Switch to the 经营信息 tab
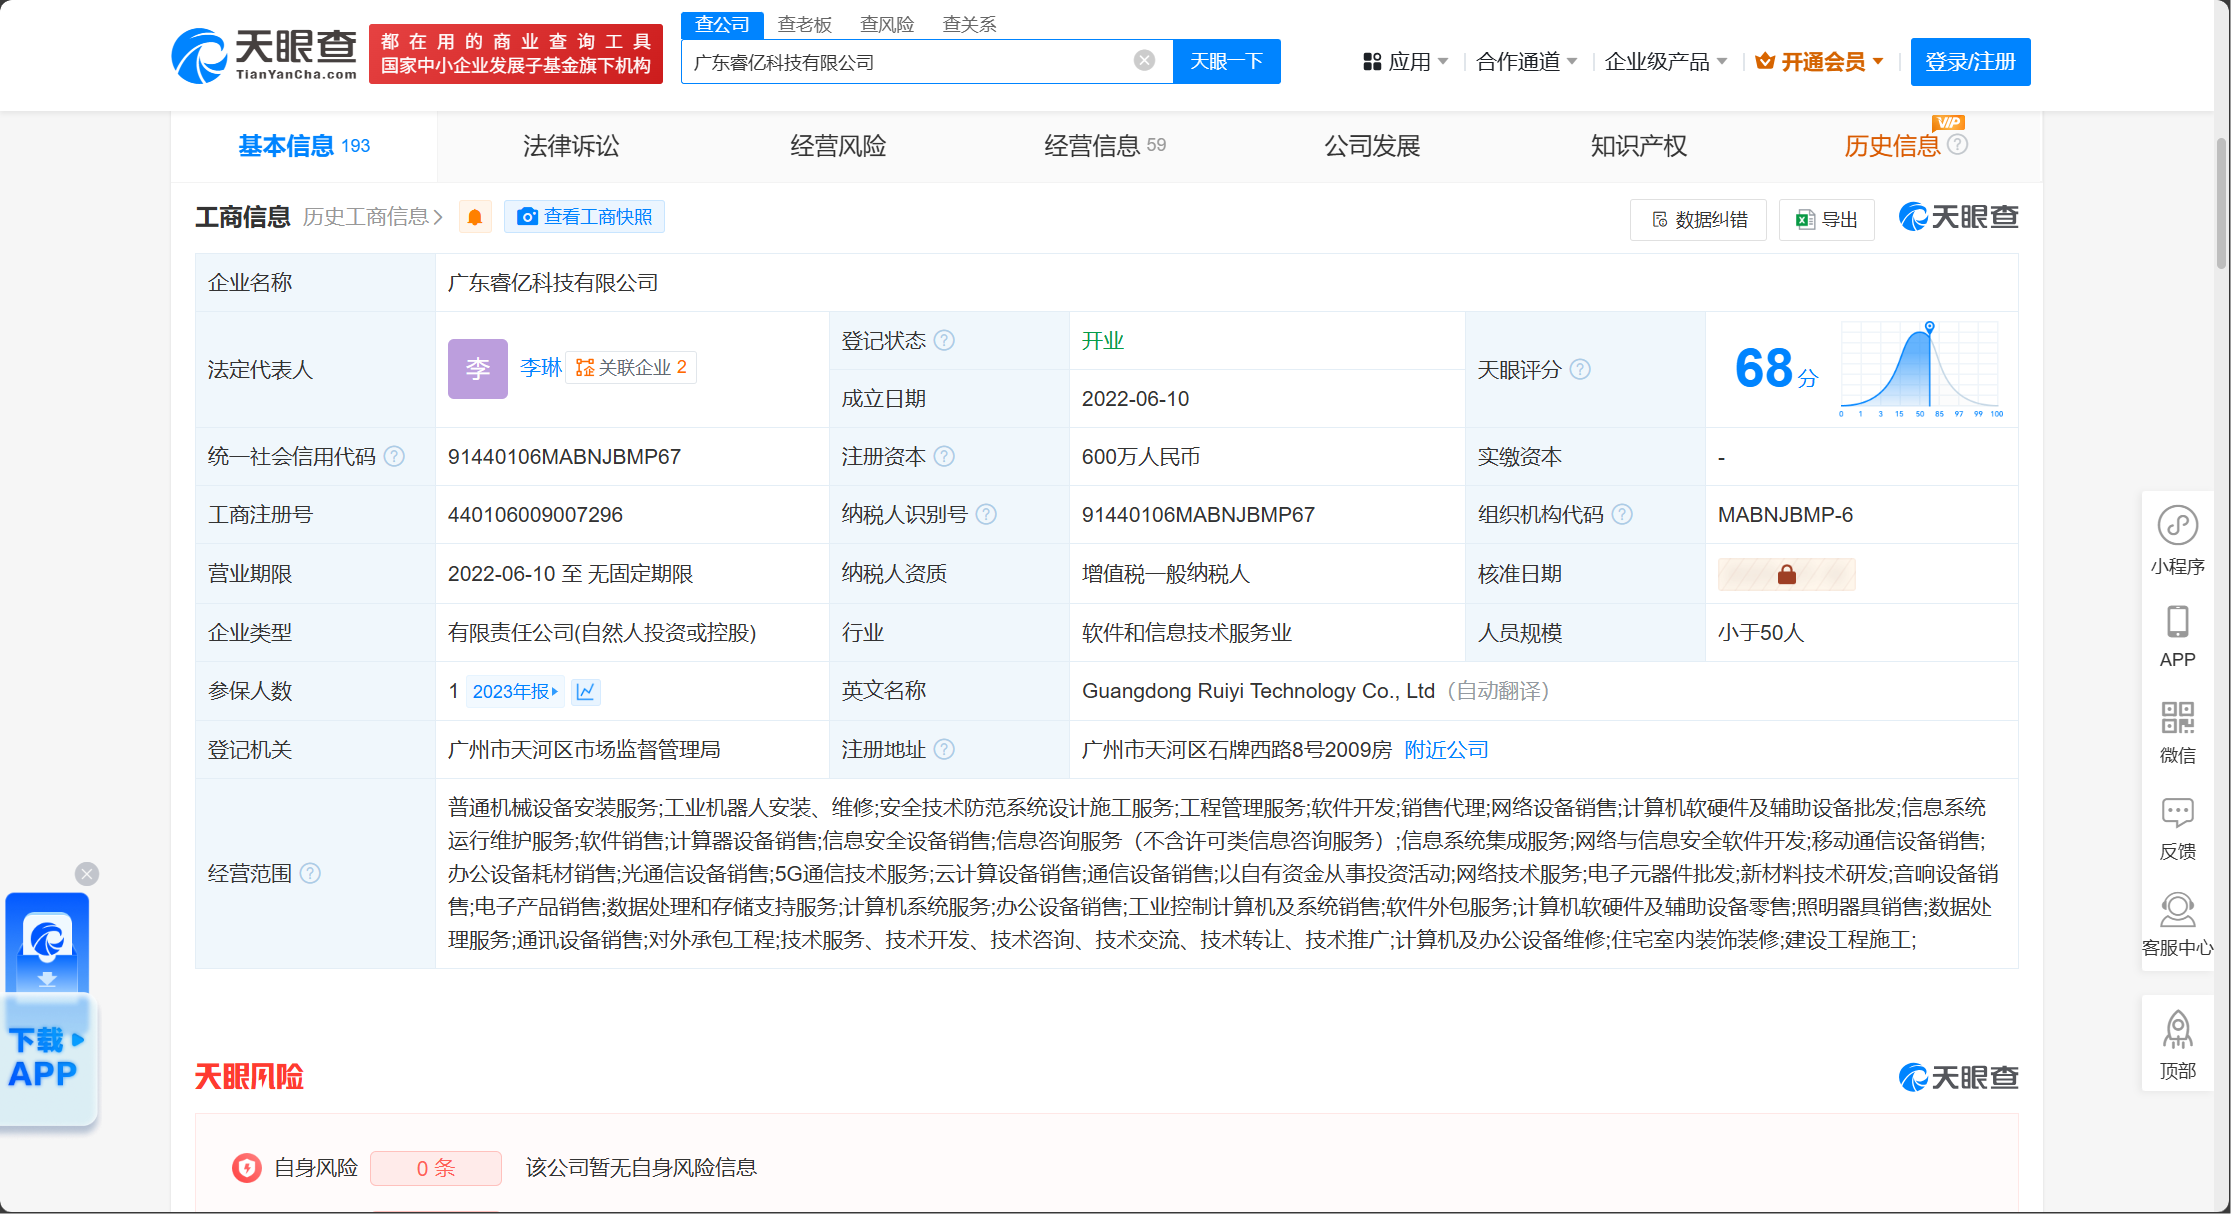The image size is (2231, 1214). click(1105, 146)
